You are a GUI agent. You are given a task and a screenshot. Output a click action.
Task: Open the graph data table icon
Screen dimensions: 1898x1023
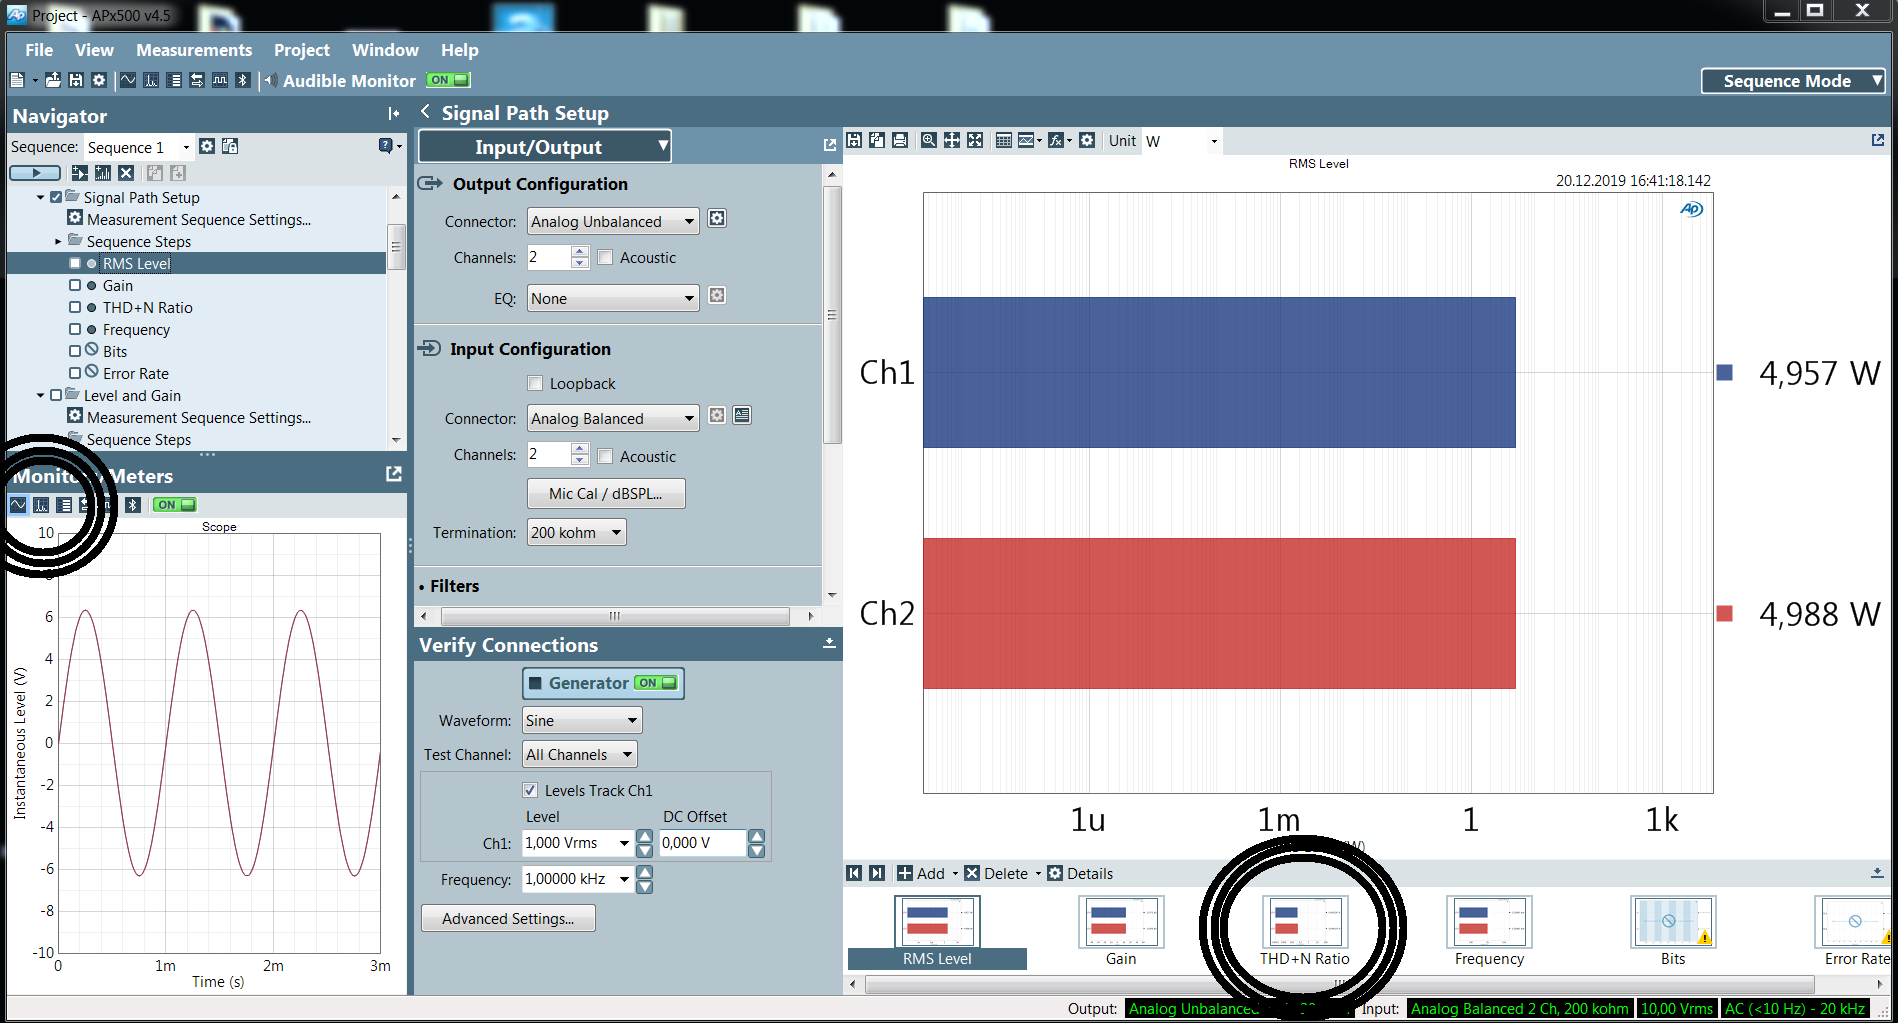click(x=1003, y=141)
